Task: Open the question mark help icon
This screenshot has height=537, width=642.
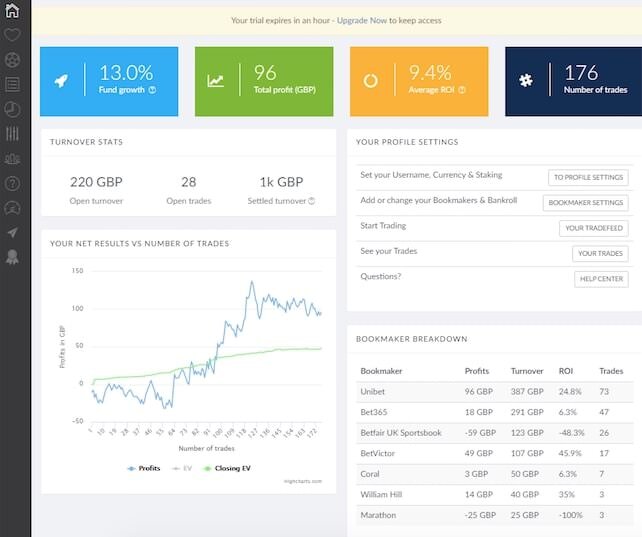Action: [x=12, y=183]
